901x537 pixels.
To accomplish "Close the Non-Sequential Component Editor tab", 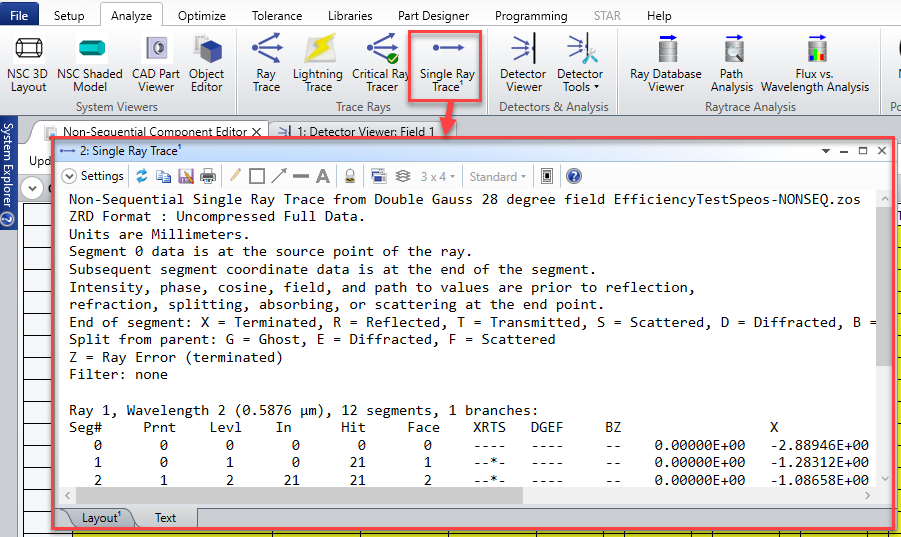I will [257, 132].
